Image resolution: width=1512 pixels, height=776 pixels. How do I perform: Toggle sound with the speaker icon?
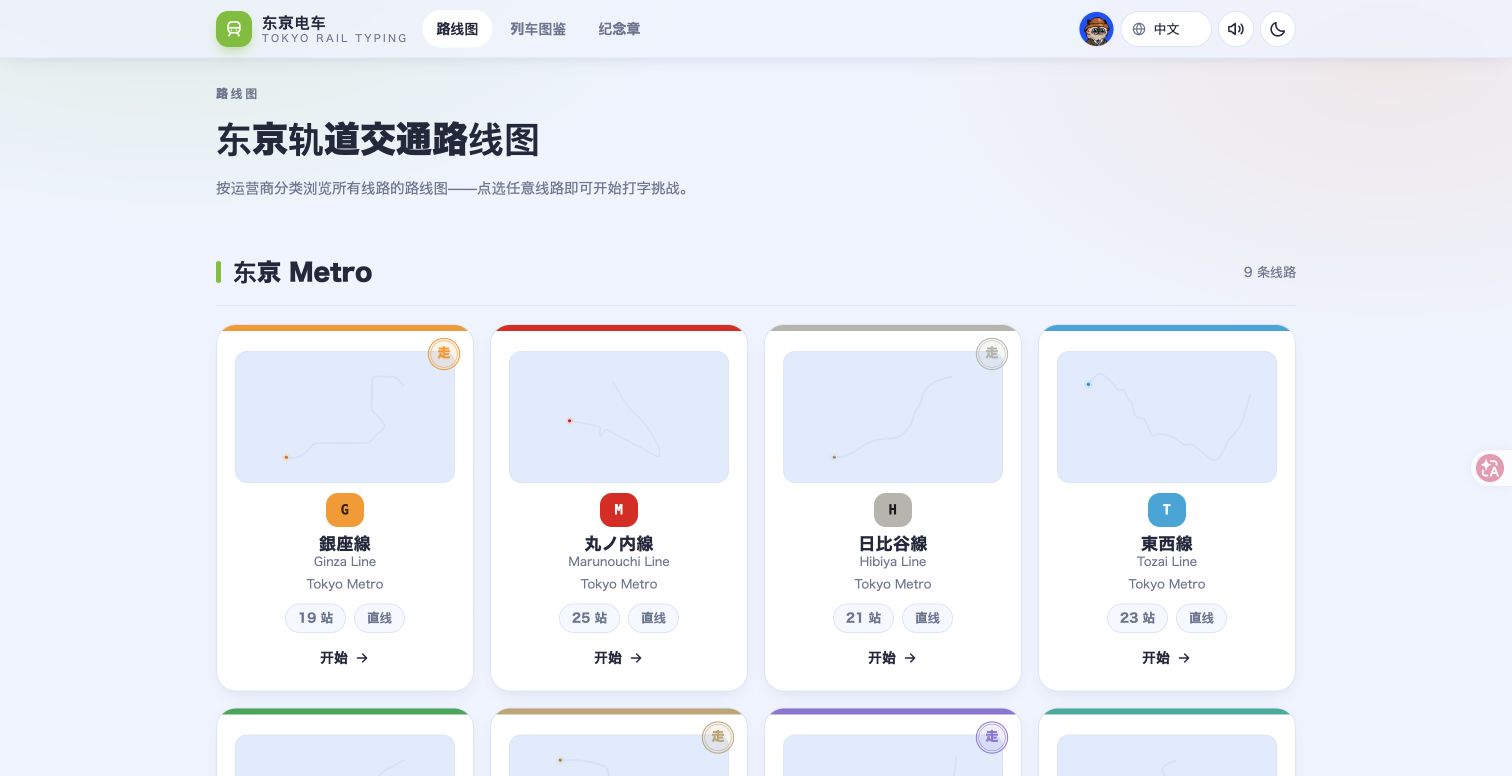(x=1236, y=29)
